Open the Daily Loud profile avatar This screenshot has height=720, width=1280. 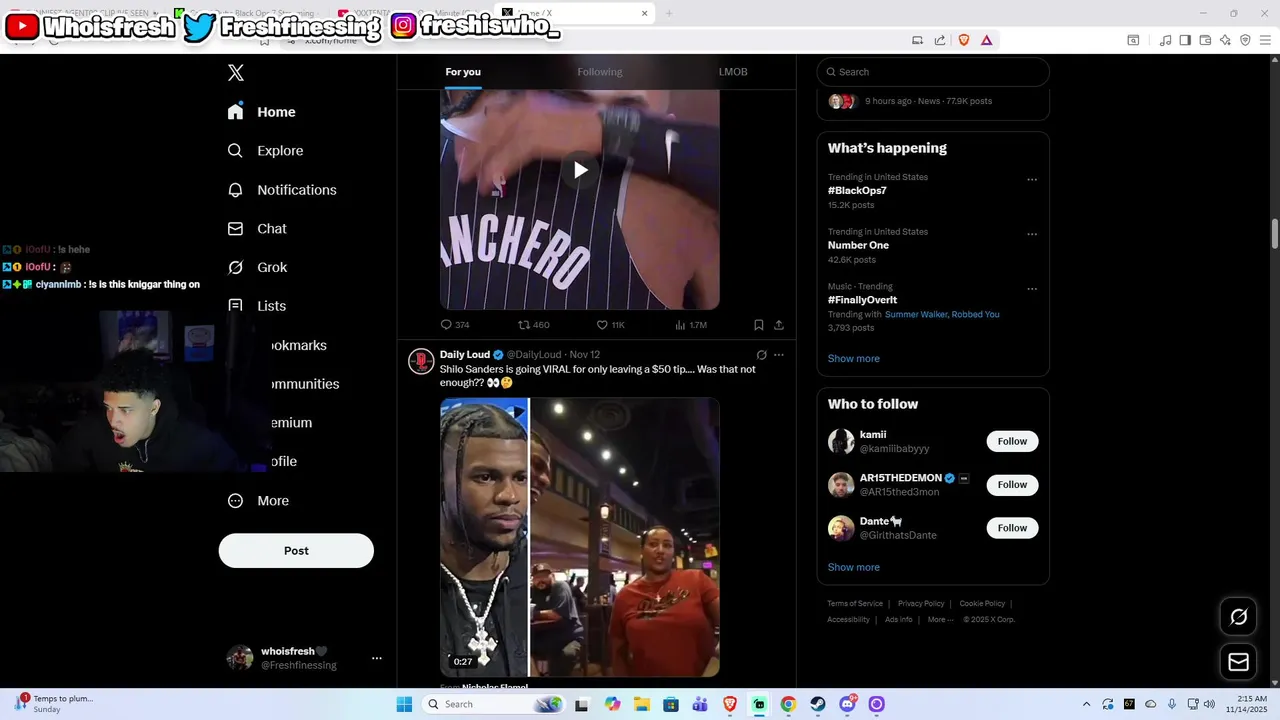coord(421,361)
